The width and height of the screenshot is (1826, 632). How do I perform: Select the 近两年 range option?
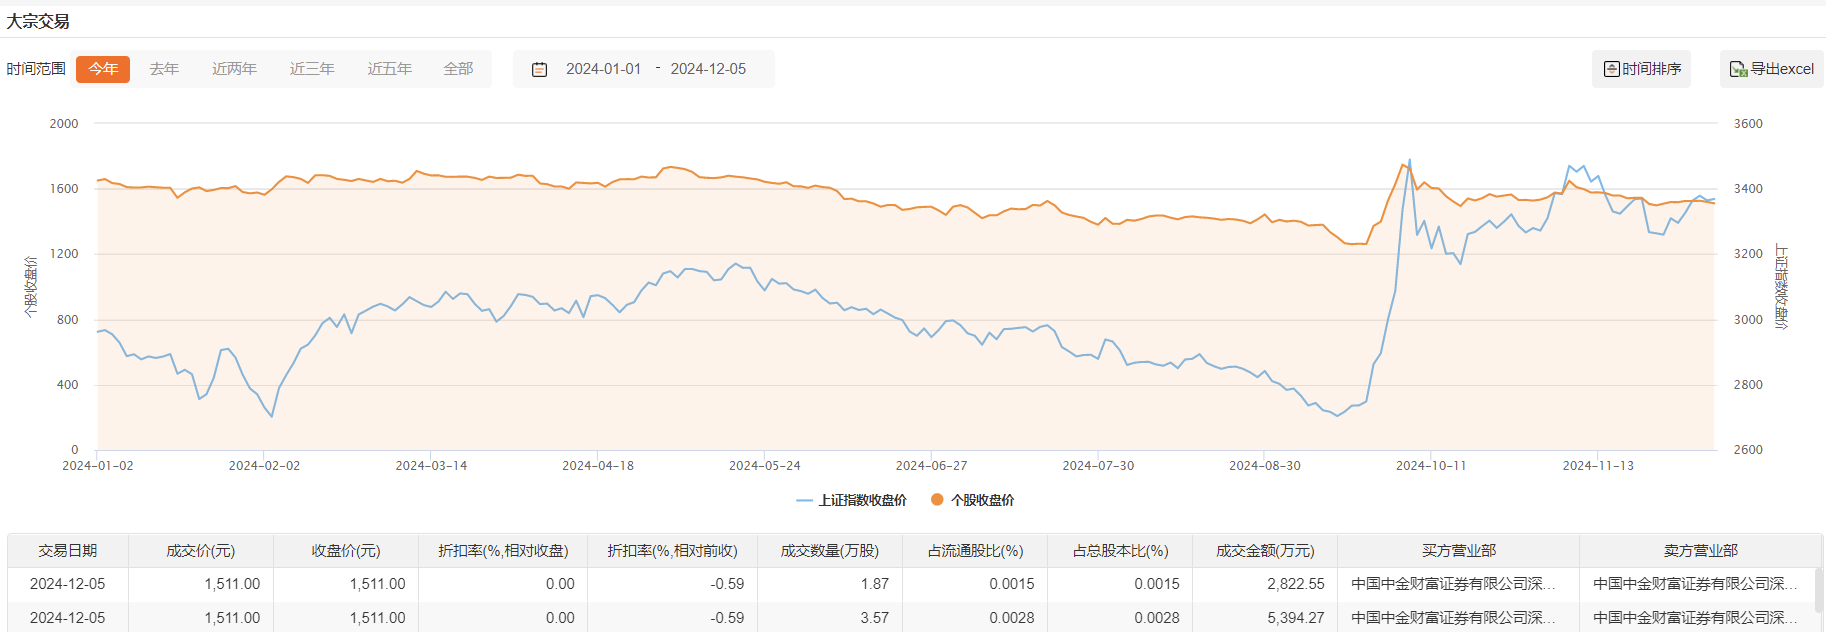234,69
